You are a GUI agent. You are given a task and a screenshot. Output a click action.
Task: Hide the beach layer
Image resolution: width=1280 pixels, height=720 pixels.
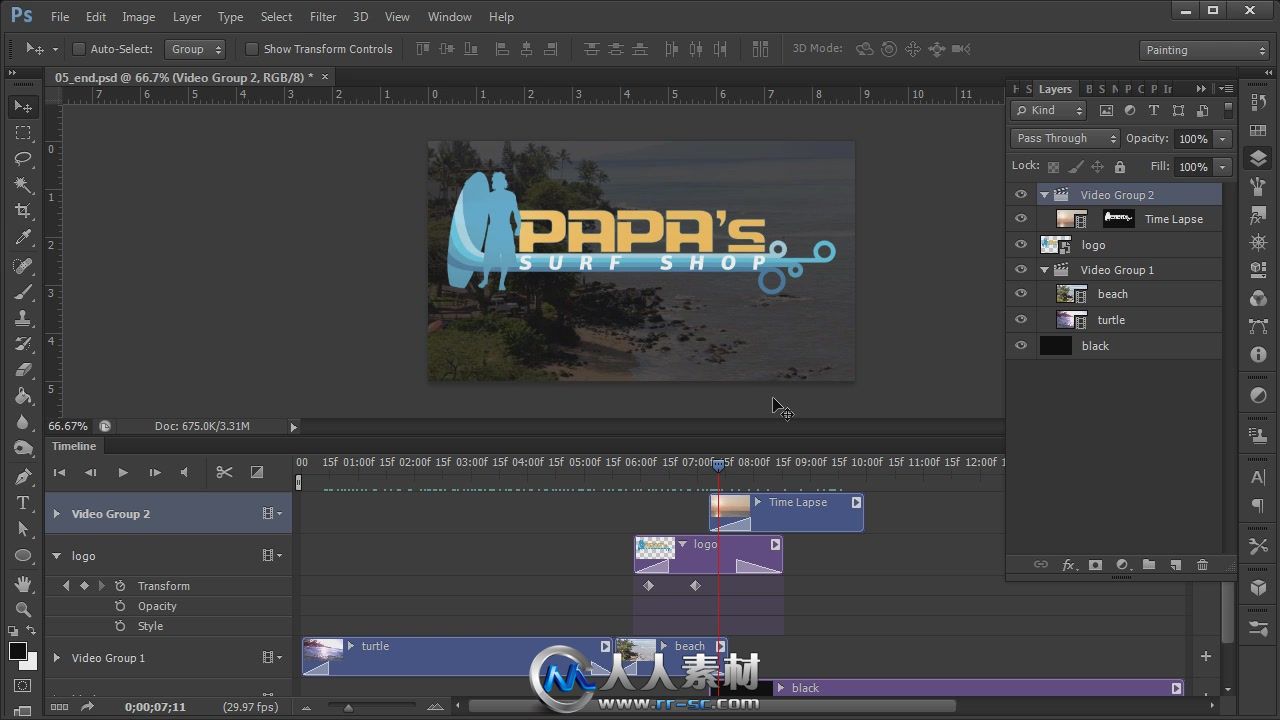[1021, 294]
